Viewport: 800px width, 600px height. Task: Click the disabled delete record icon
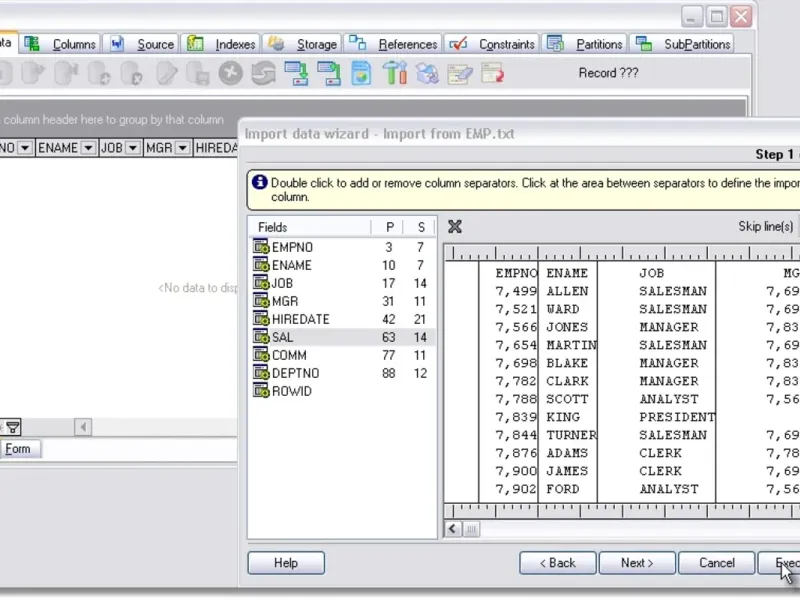(x=132, y=73)
